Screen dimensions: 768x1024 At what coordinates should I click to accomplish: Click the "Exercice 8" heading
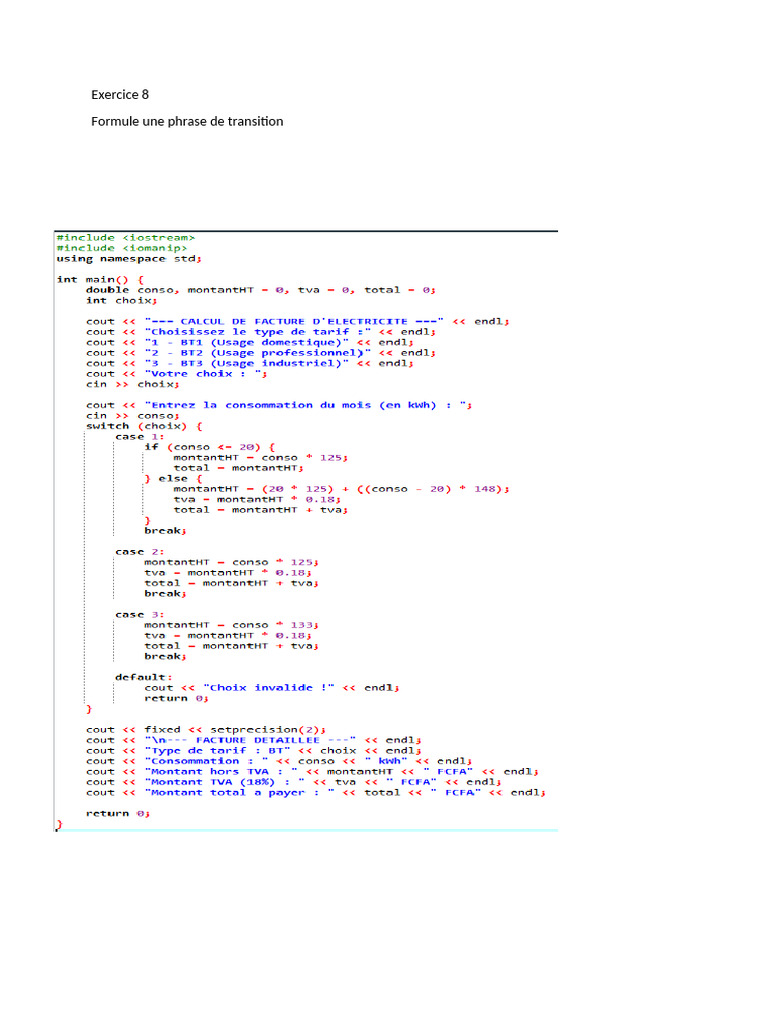(x=120, y=95)
